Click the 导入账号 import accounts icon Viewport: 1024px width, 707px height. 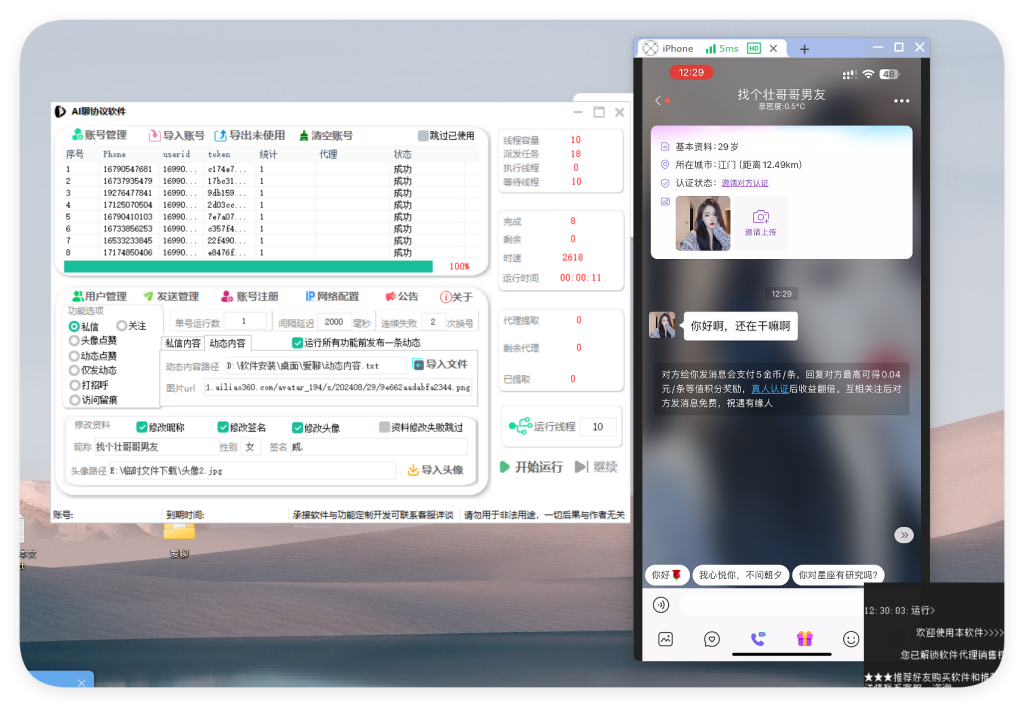coord(154,136)
